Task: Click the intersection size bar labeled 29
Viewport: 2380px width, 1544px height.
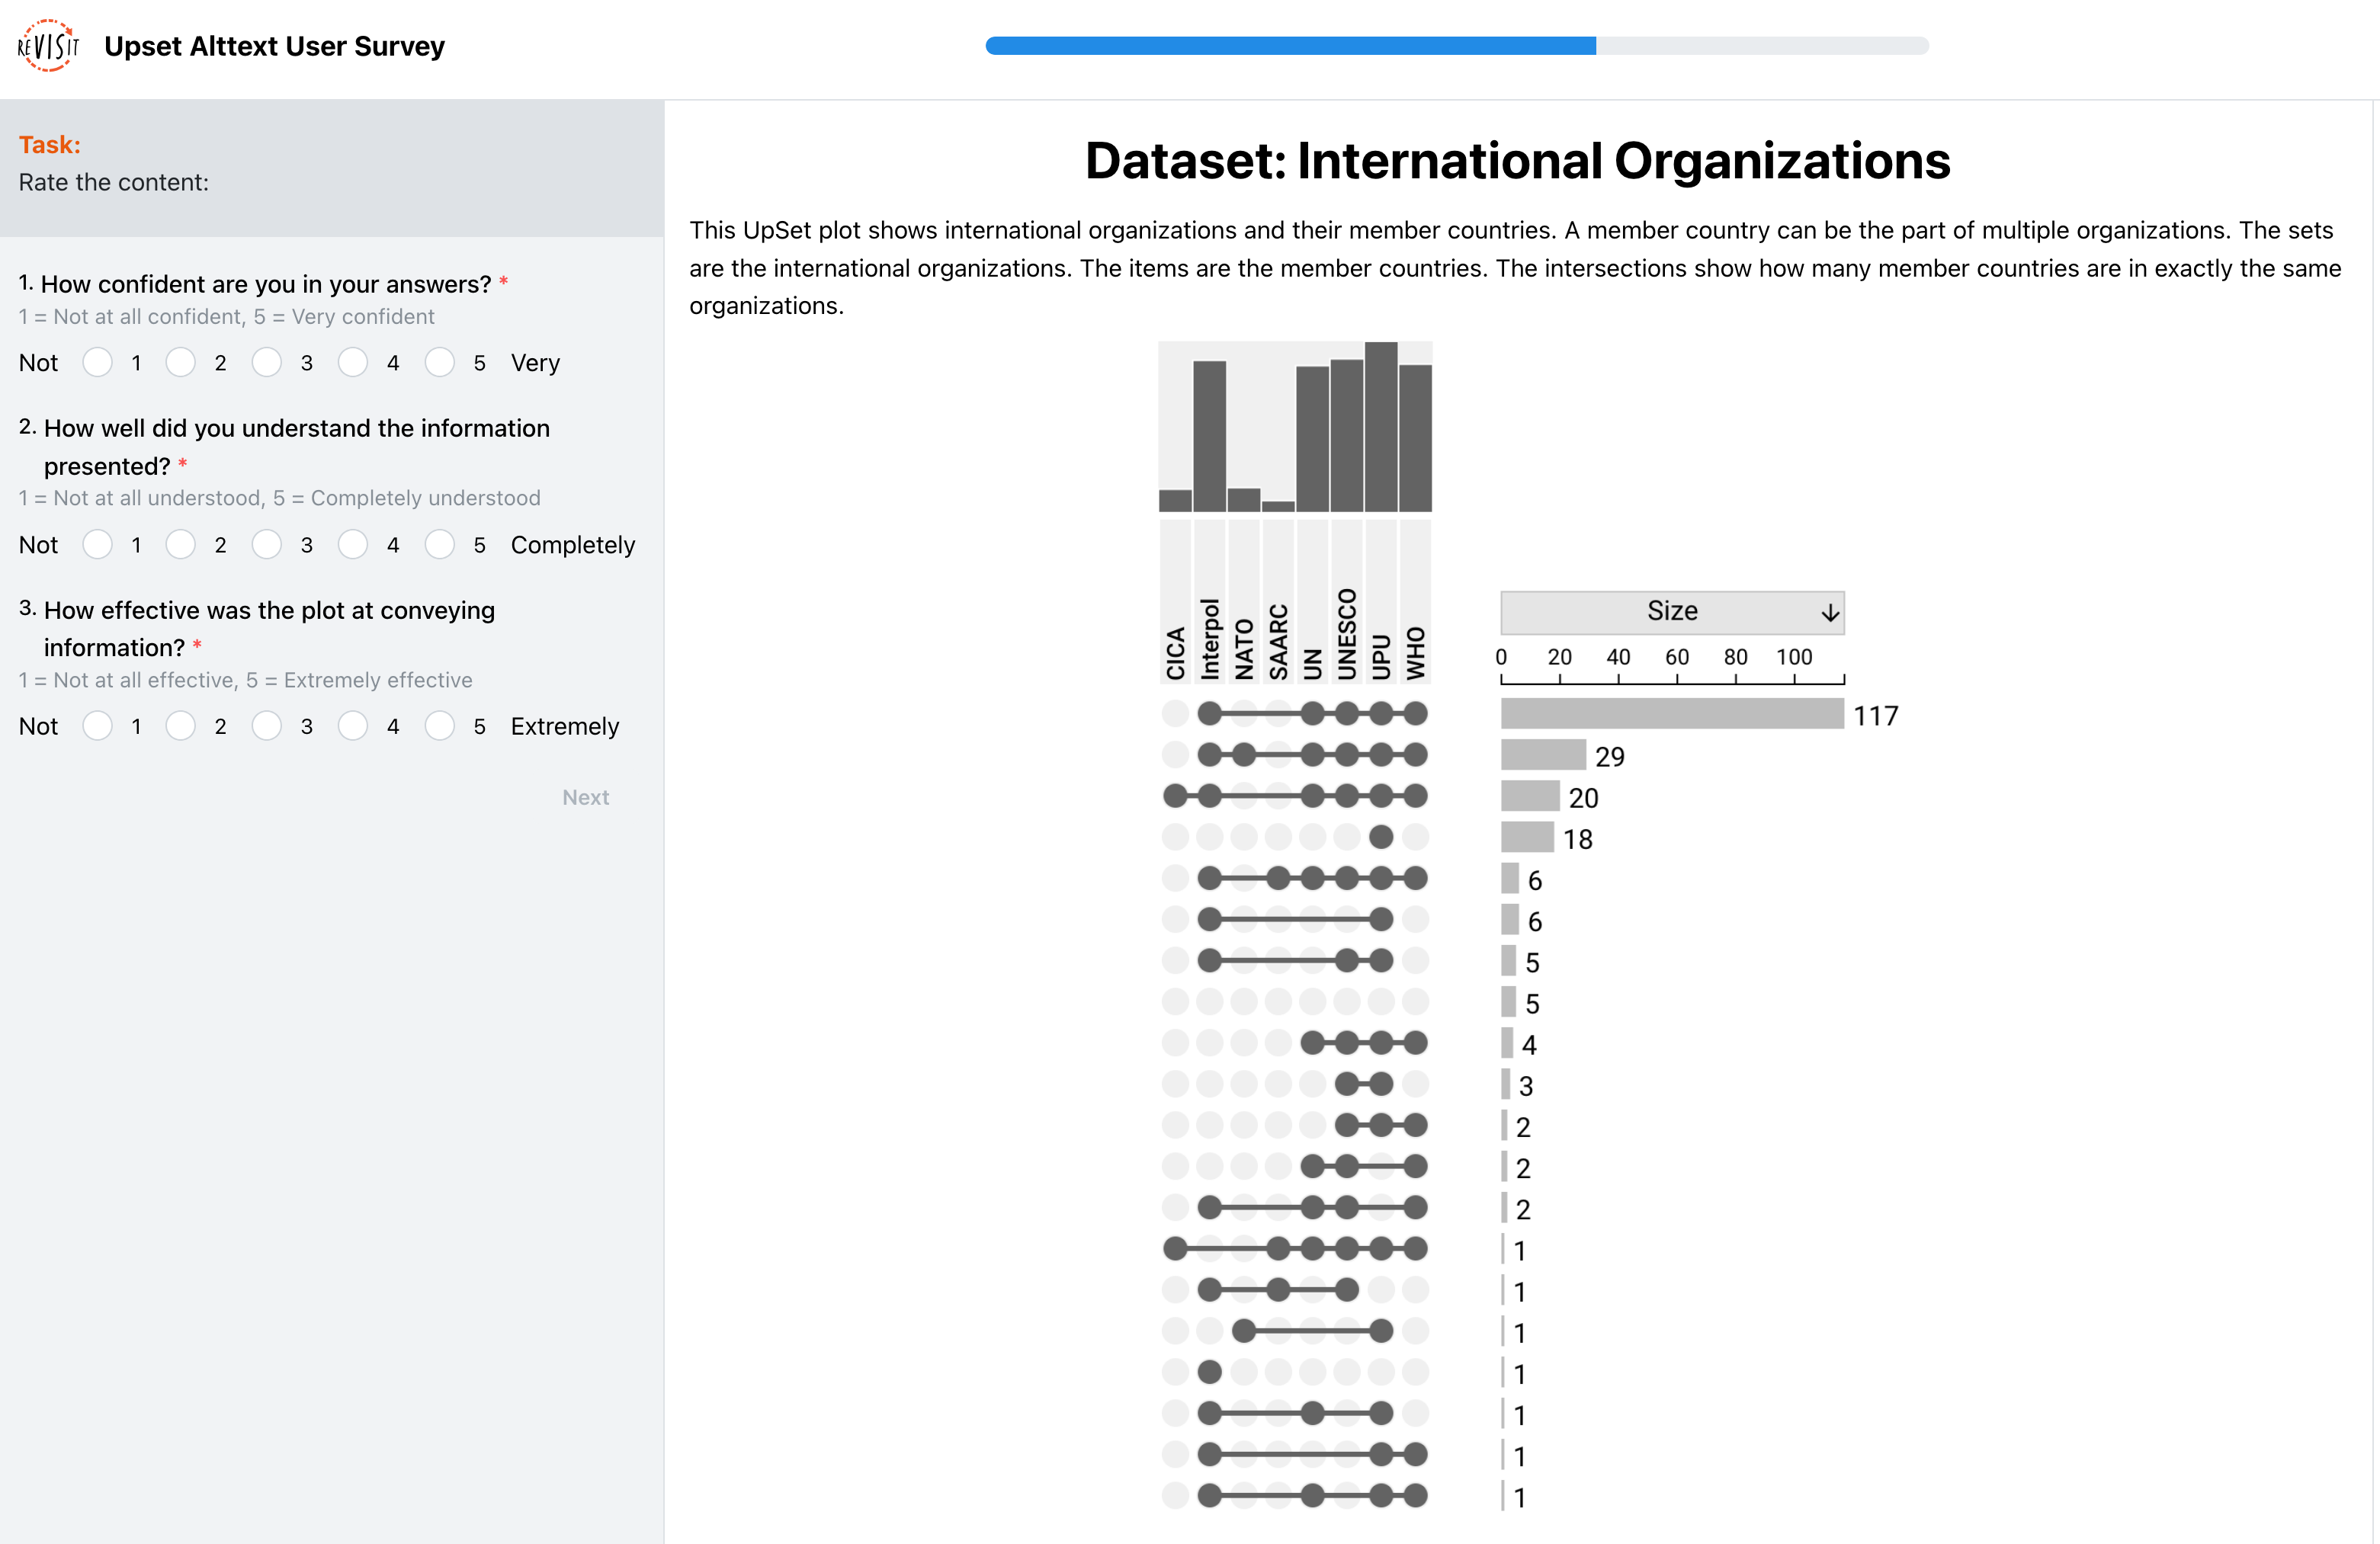Action: (1543, 754)
